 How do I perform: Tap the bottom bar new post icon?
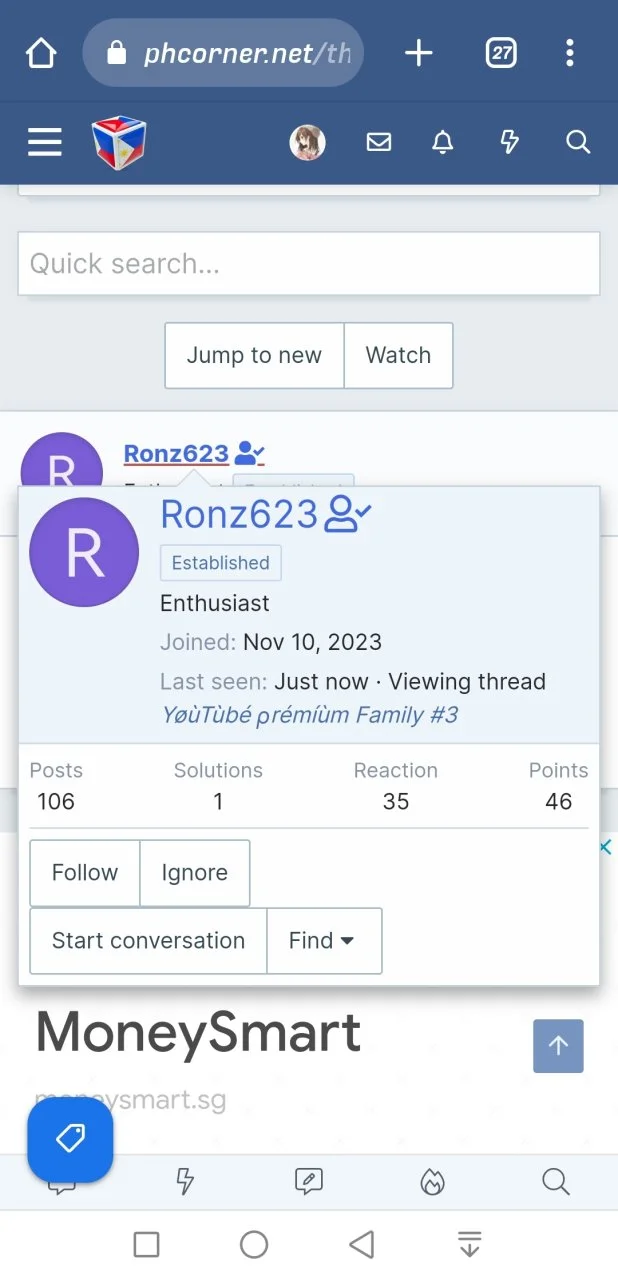(x=309, y=1182)
